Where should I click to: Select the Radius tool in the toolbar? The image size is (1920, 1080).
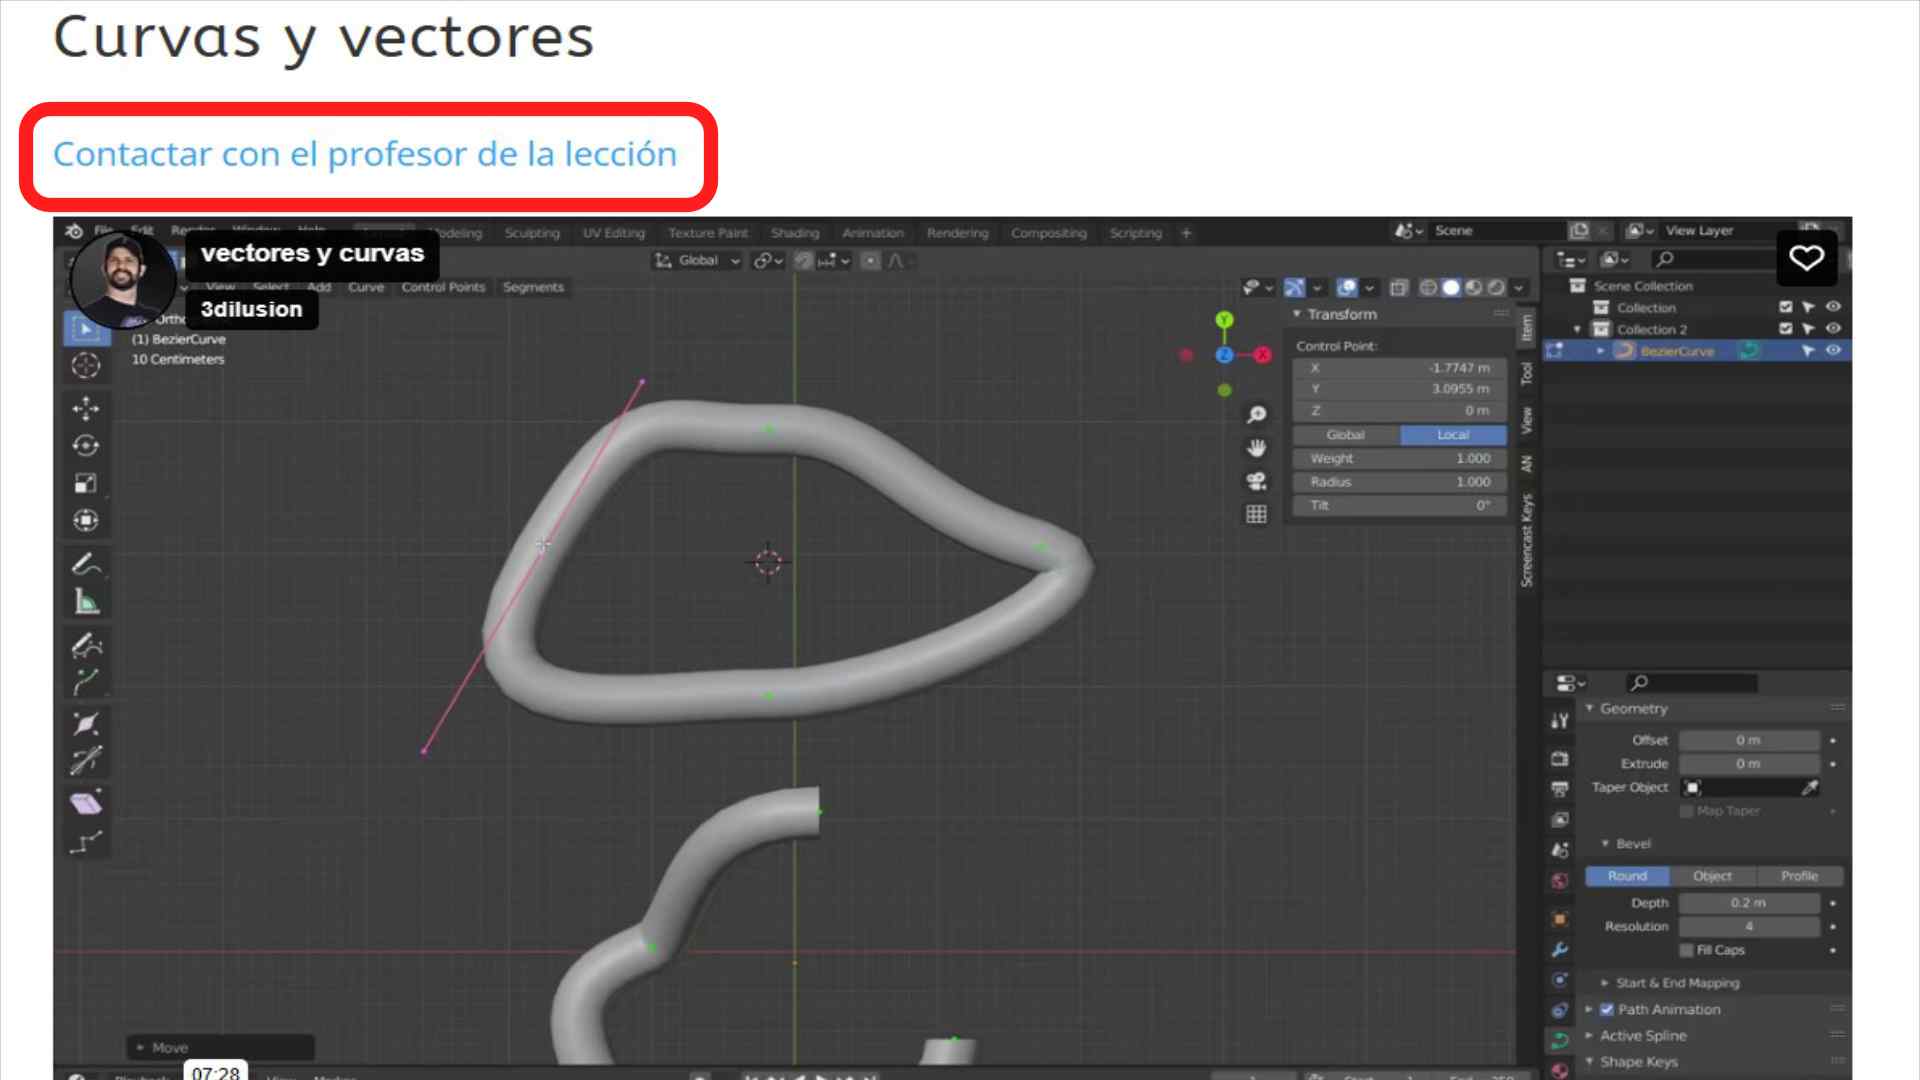(86, 723)
